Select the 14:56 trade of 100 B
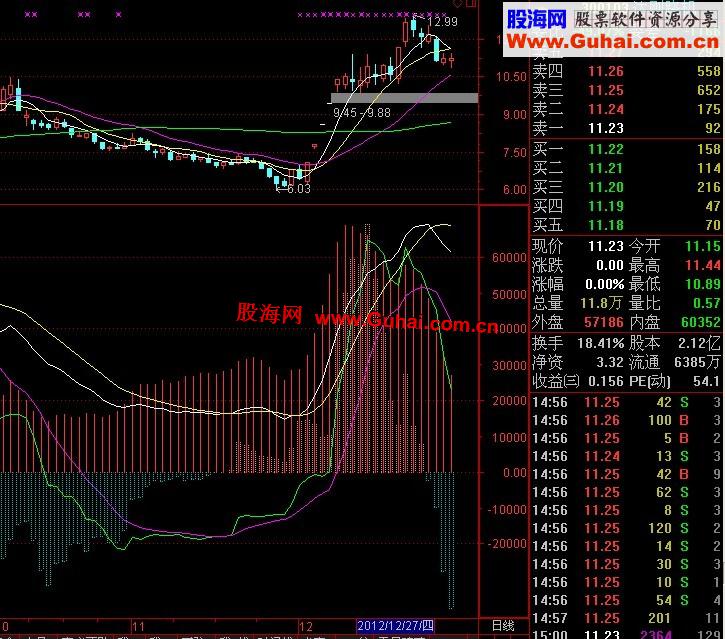Viewport: 725px width, 639px height. (626, 420)
